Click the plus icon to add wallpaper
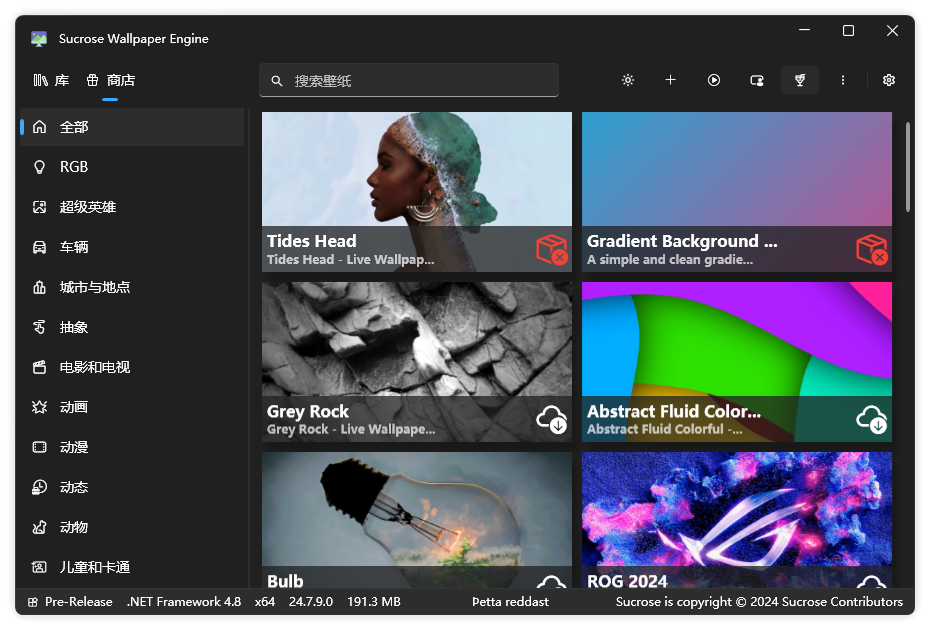930x630 pixels. point(670,80)
